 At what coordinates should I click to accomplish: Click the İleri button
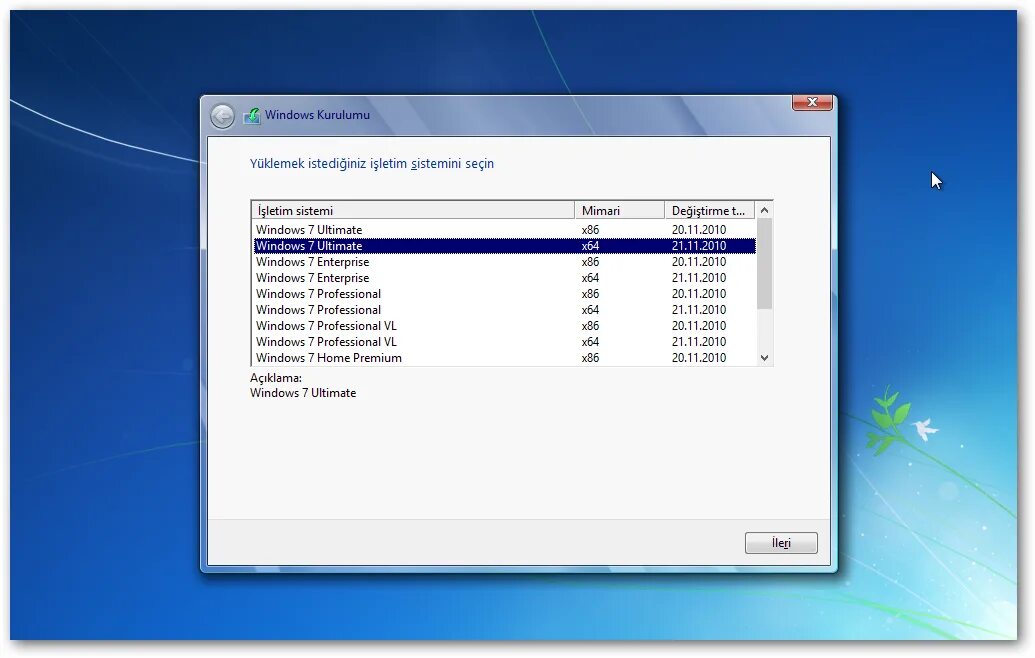[x=781, y=543]
